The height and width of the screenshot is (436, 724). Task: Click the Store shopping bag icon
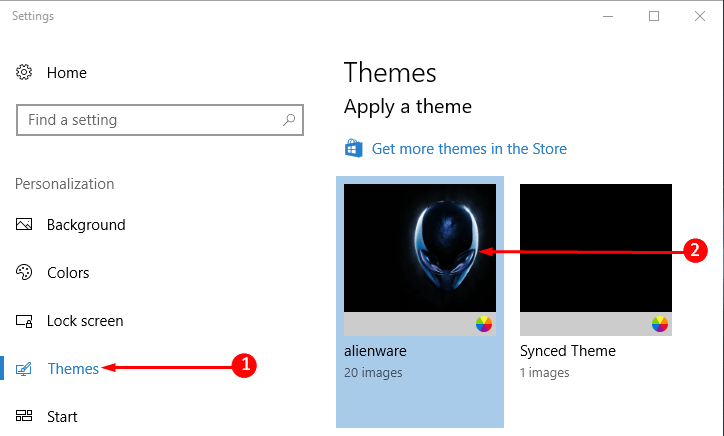coord(354,148)
